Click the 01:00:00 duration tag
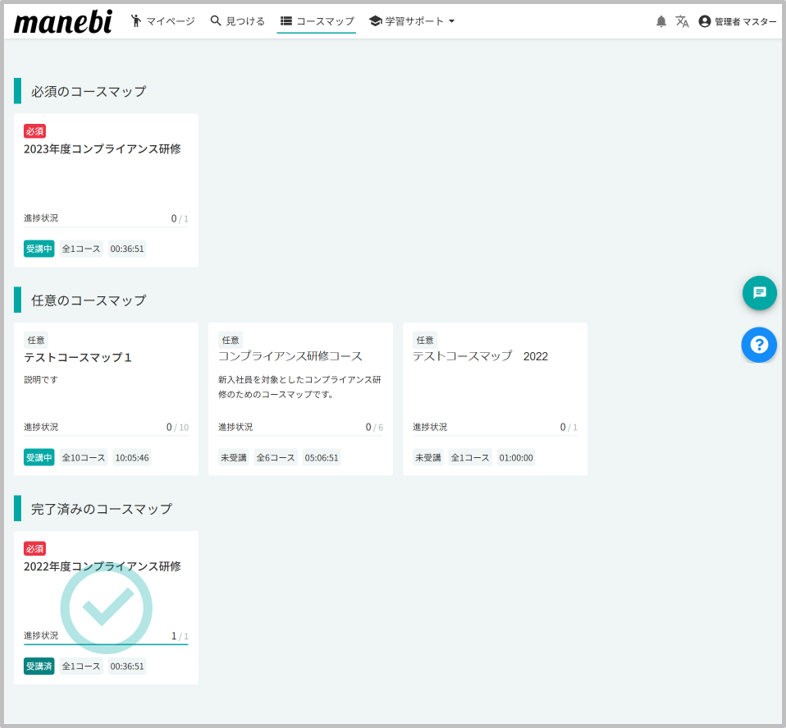This screenshot has width=786, height=728. (516, 457)
